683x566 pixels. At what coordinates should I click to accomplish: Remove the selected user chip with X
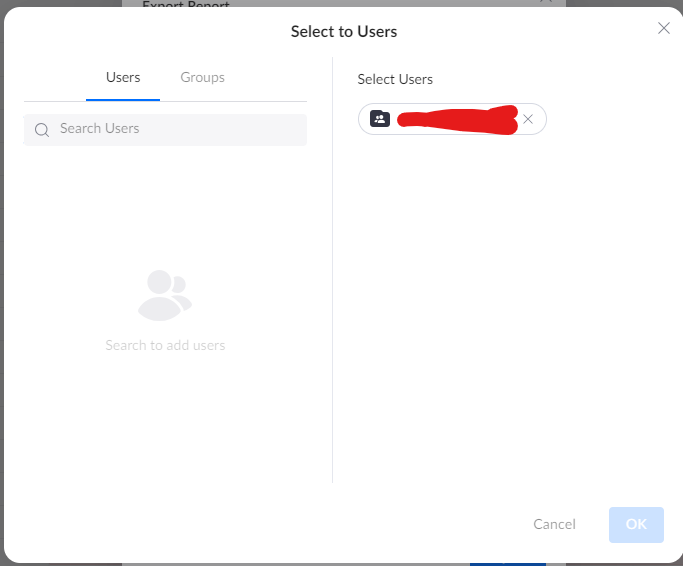pyautogui.click(x=528, y=119)
